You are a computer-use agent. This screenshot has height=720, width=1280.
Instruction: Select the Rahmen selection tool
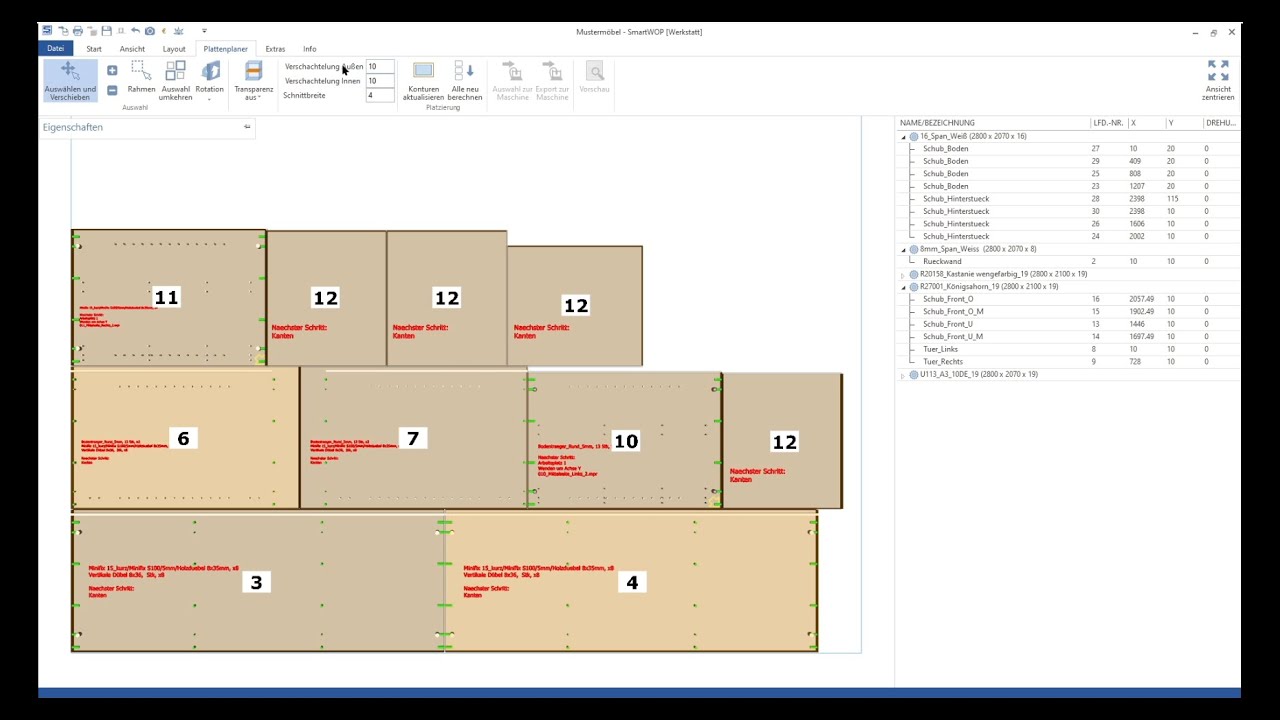141,78
